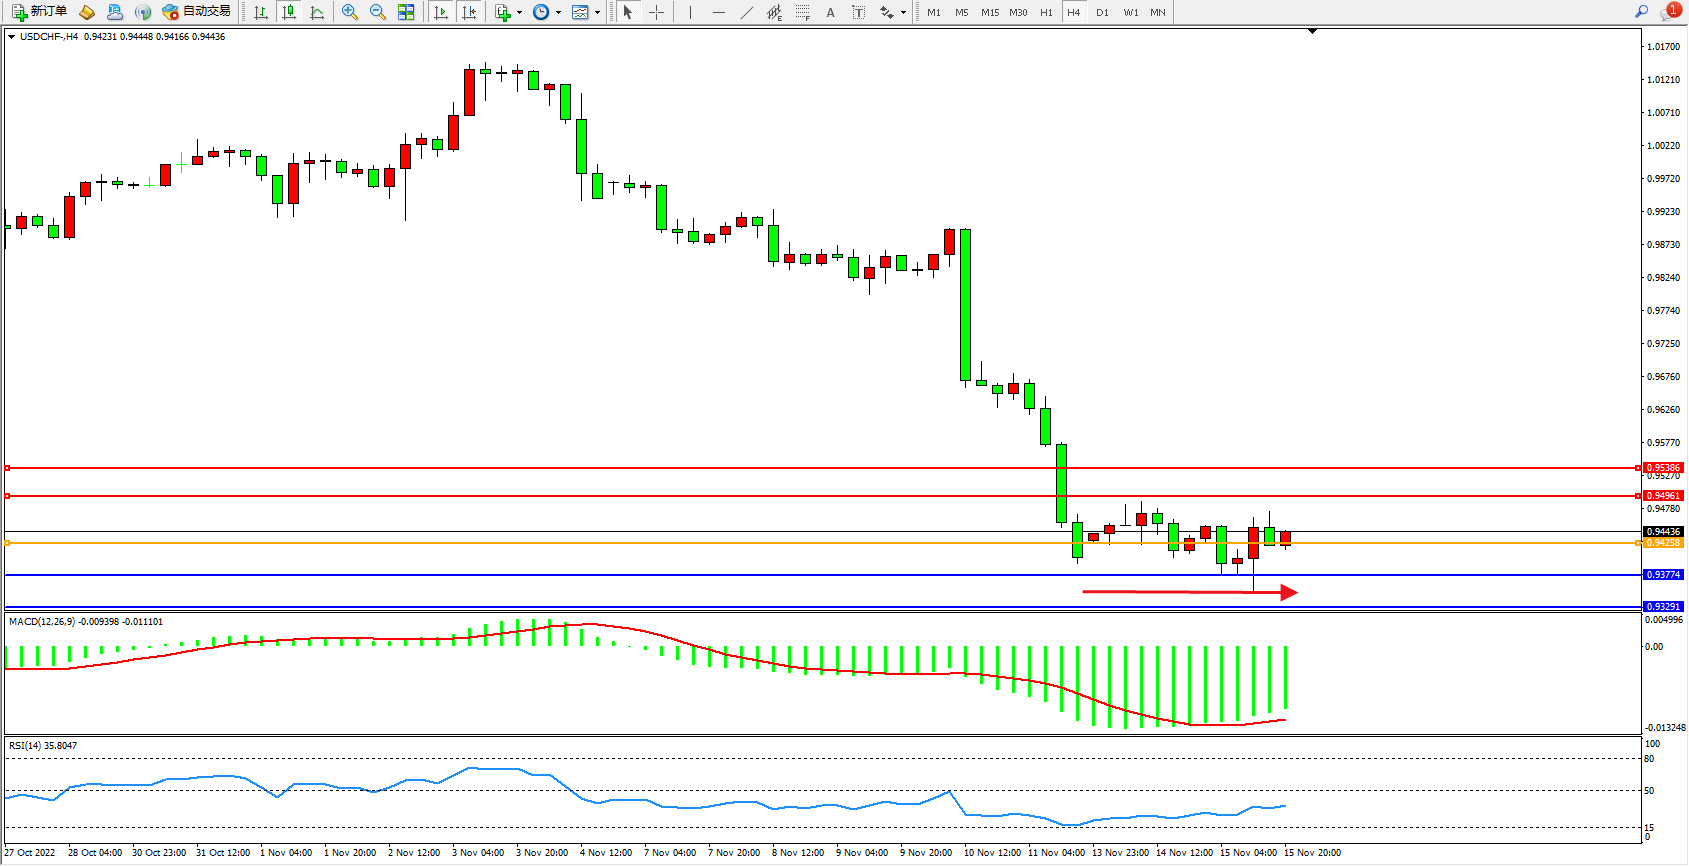Expand the indicators list dropdown arrow
The width and height of the screenshot is (1689, 866).
click(519, 13)
